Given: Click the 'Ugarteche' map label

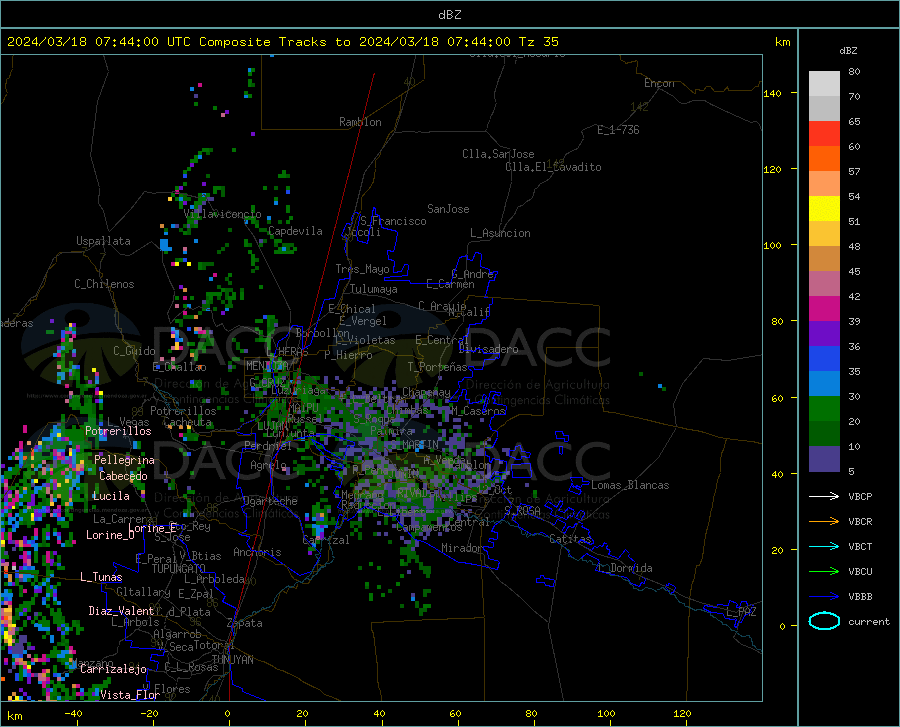Looking at the screenshot, I should click(x=270, y=501).
